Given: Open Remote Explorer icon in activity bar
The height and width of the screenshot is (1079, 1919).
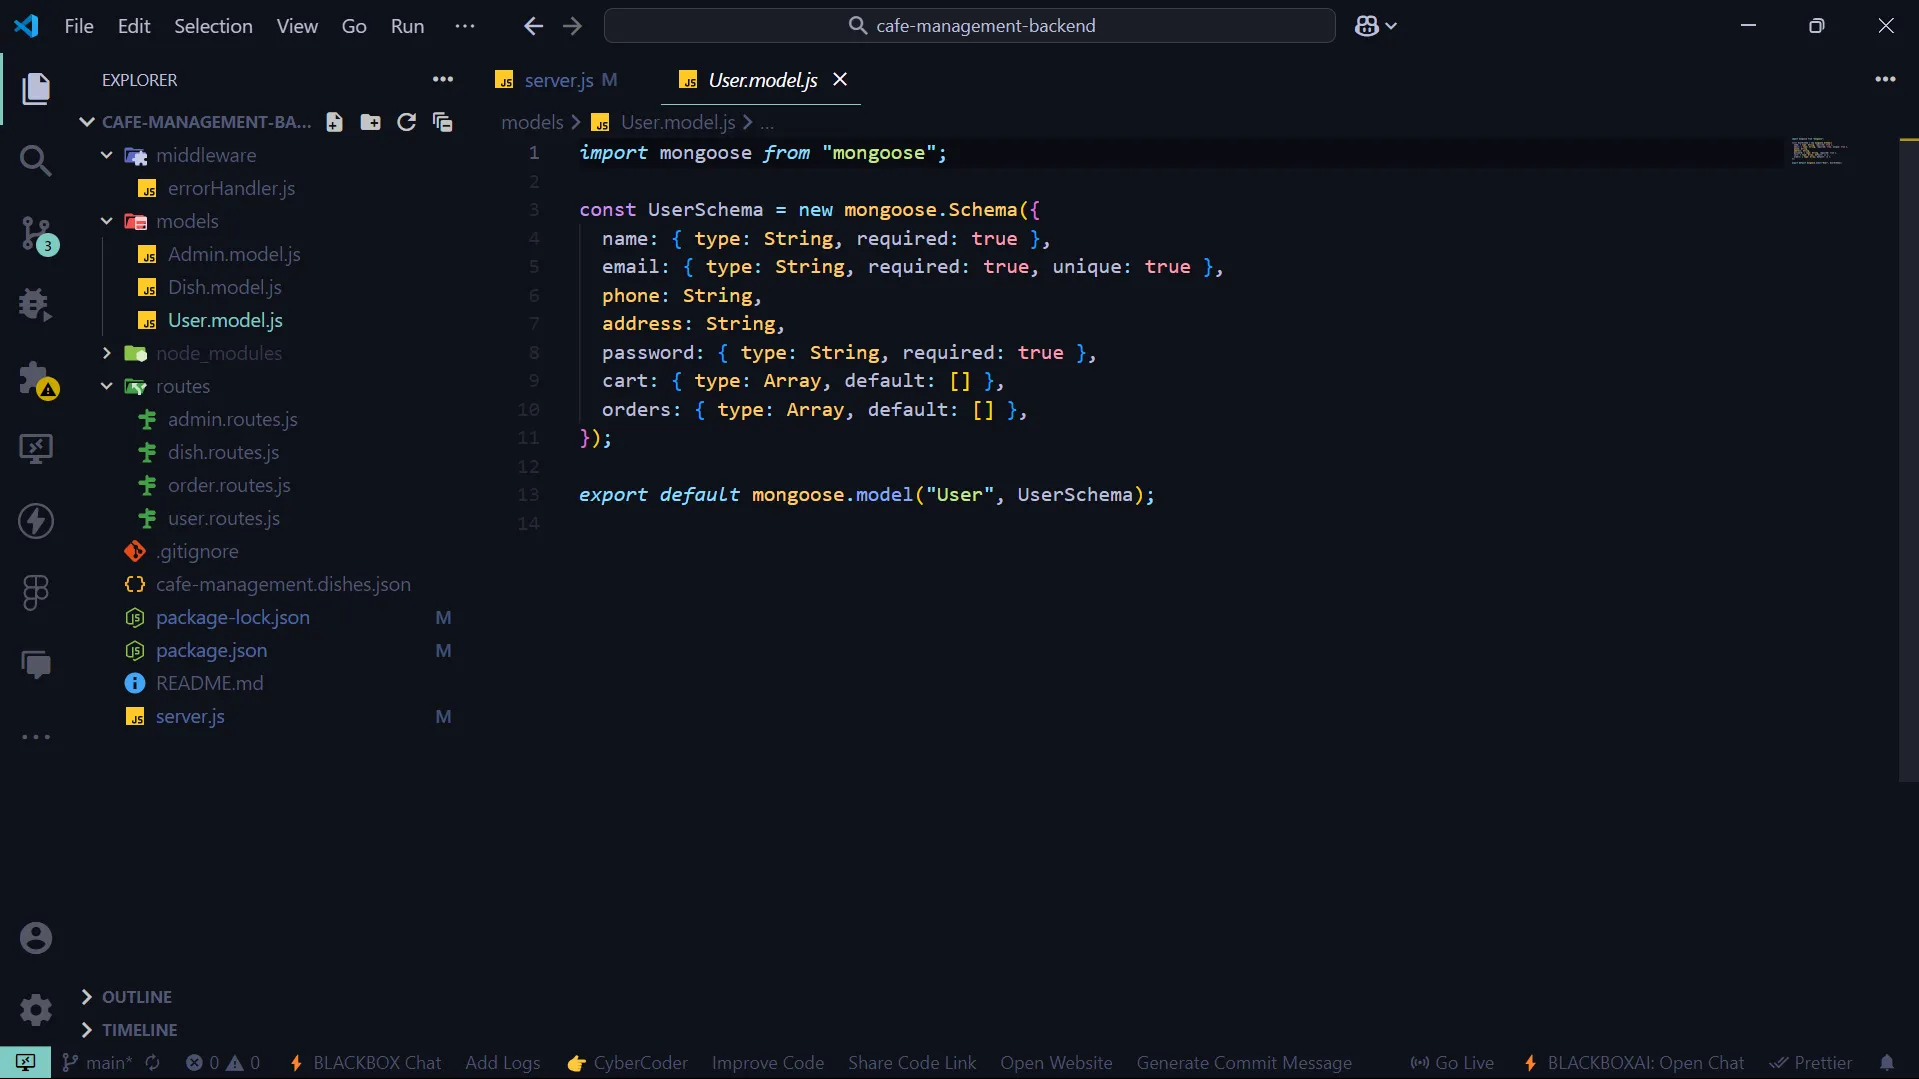Looking at the screenshot, I should pos(36,448).
